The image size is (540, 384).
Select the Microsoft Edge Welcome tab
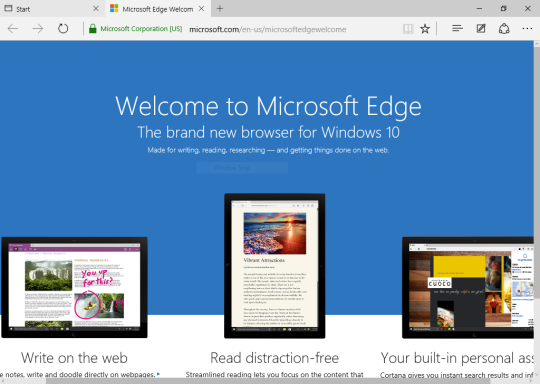158,9
